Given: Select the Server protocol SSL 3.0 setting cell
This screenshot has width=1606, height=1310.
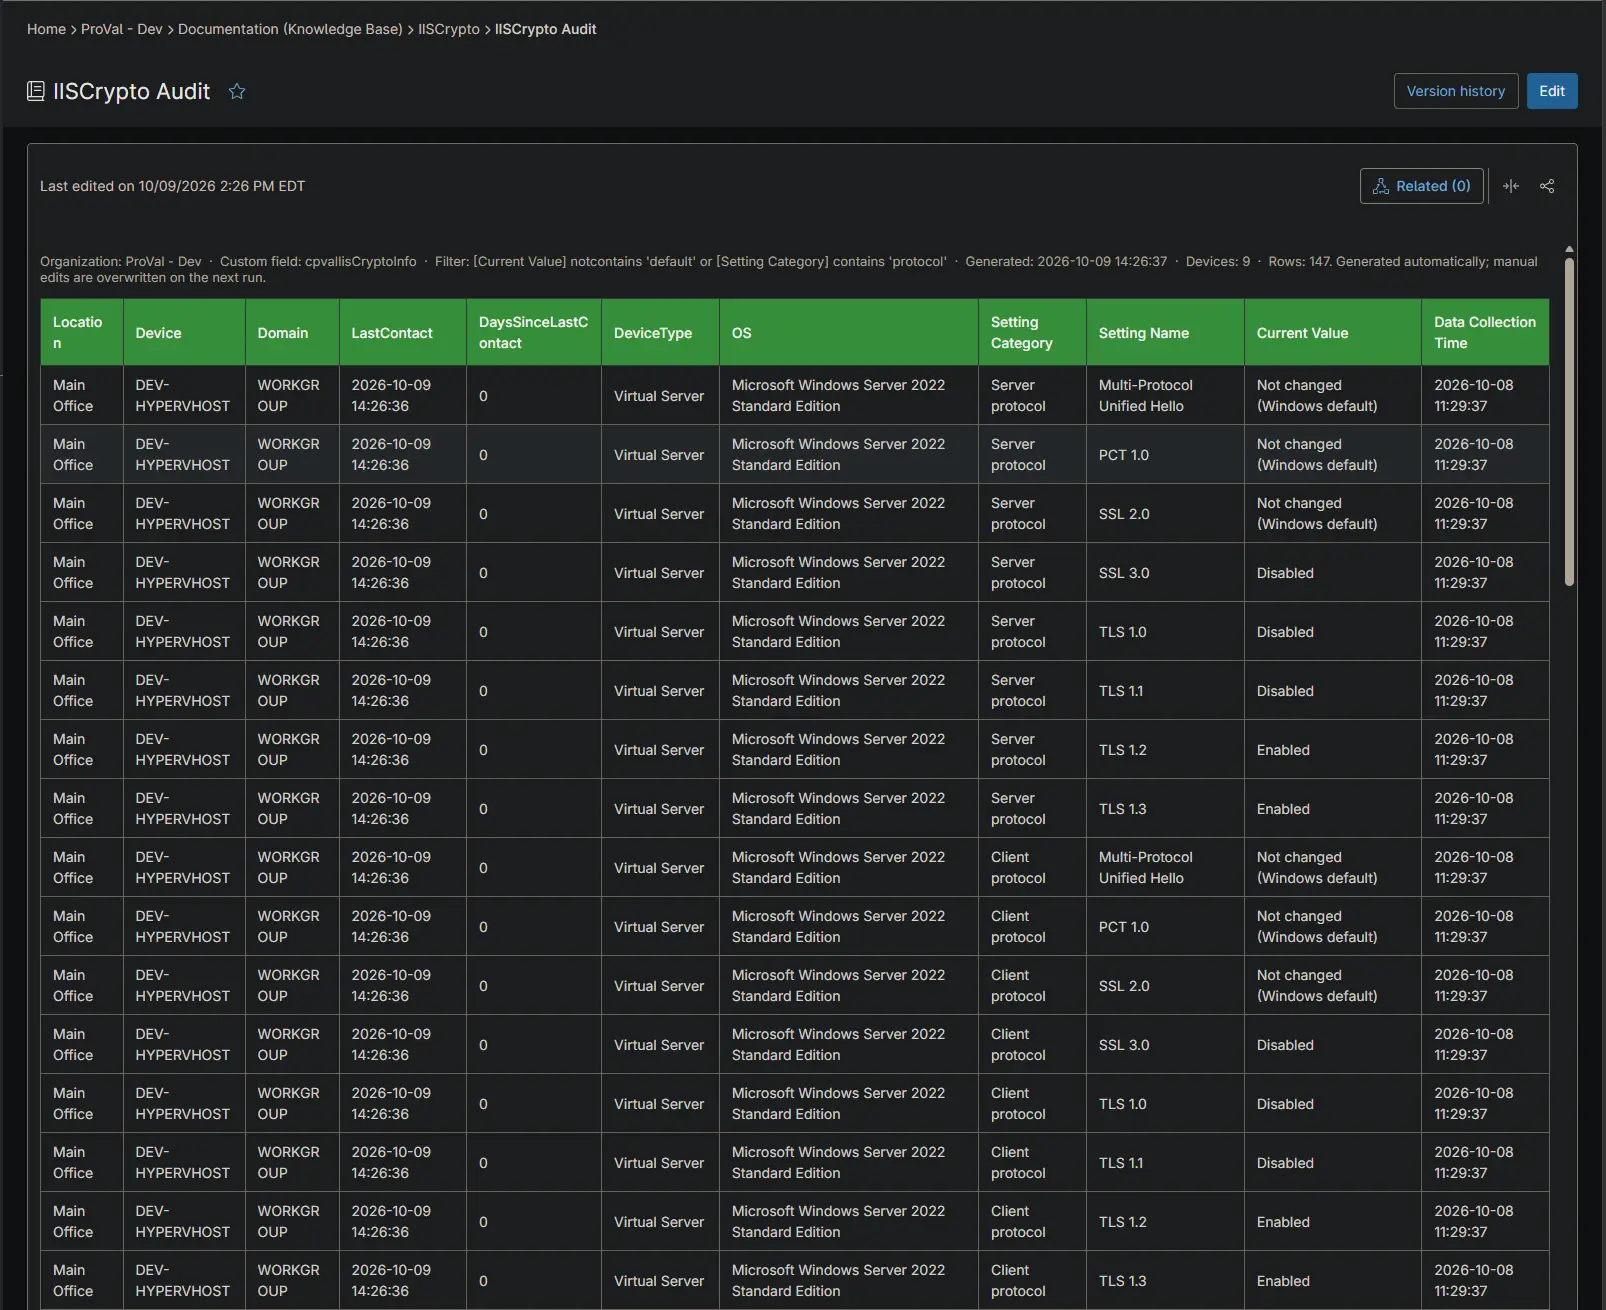Looking at the screenshot, I should [x=1165, y=573].
